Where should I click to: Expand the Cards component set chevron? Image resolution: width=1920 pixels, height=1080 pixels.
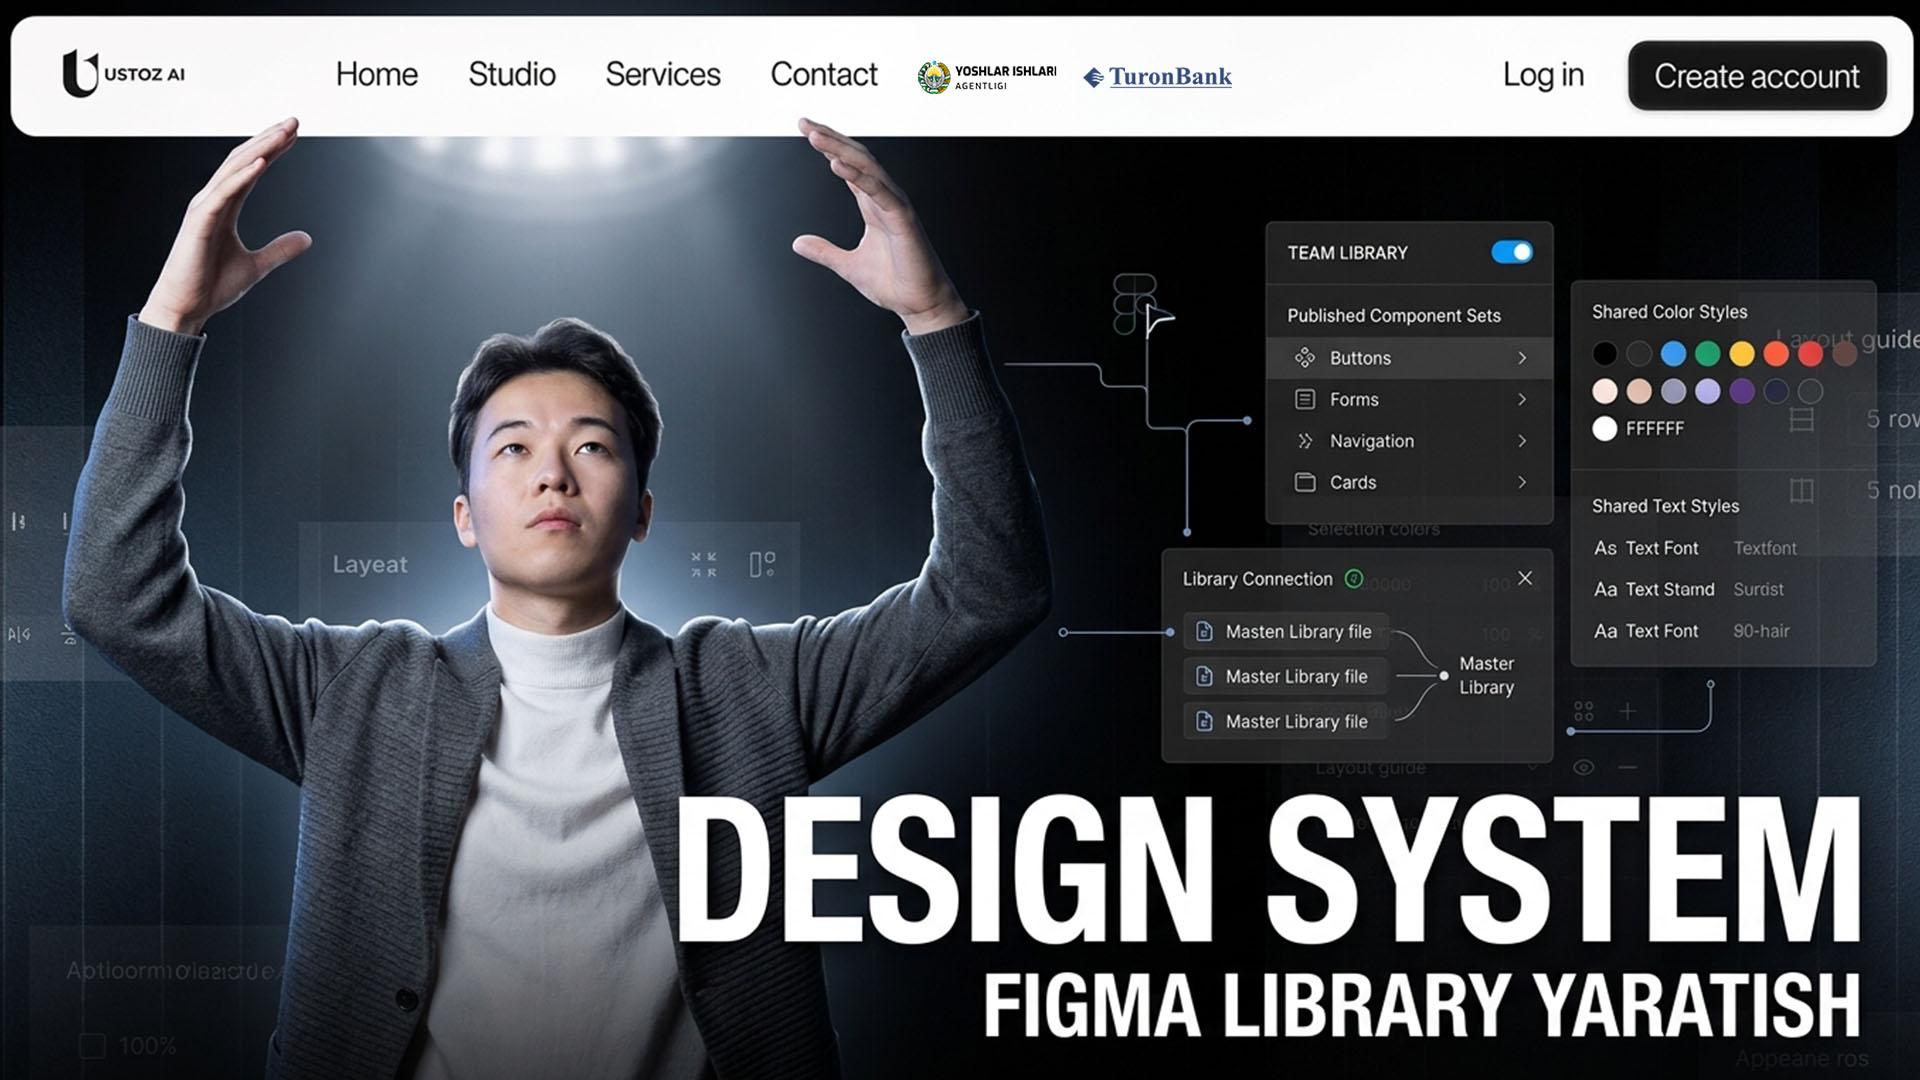point(1522,482)
